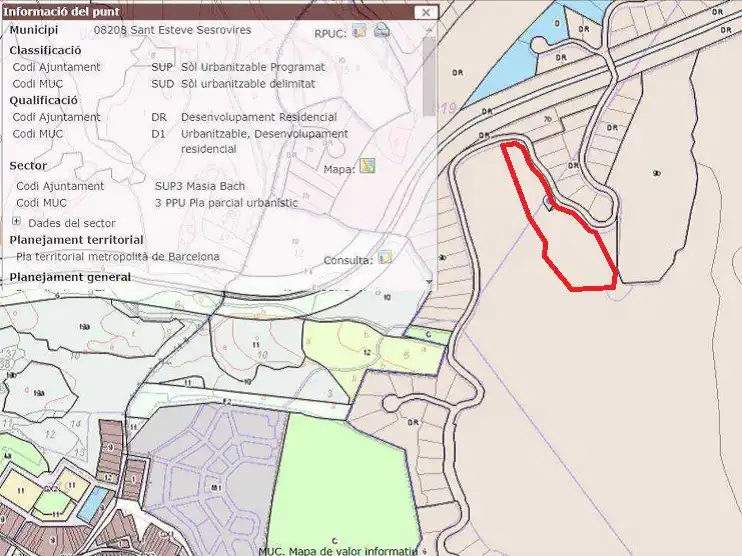Click the blue marker pin on the map
Viewport: 742px width, 556px height.
coord(548,203)
